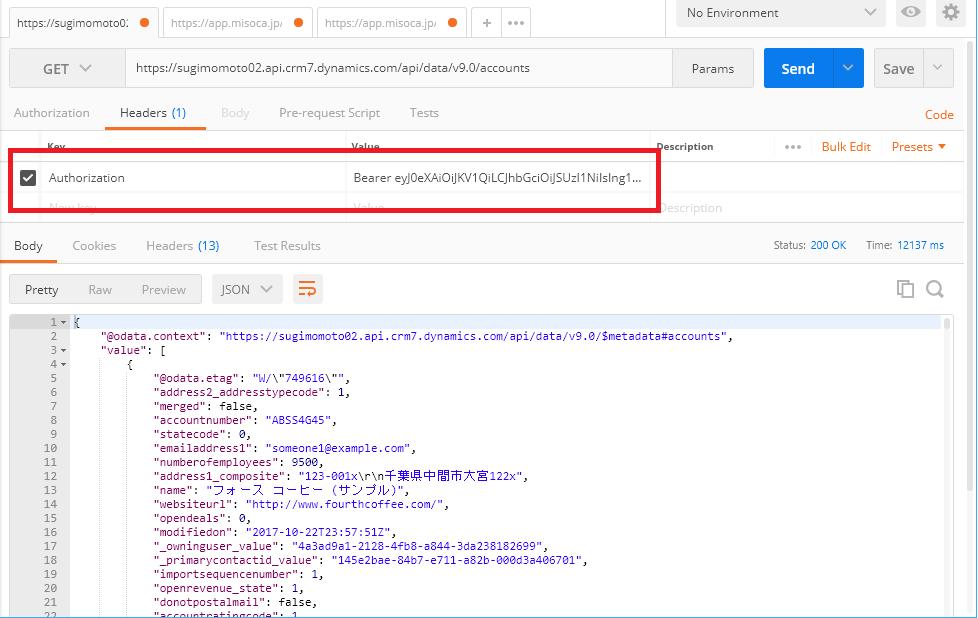Click the Authorization header key field
Screen dimensions: 978x618
point(193,178)
